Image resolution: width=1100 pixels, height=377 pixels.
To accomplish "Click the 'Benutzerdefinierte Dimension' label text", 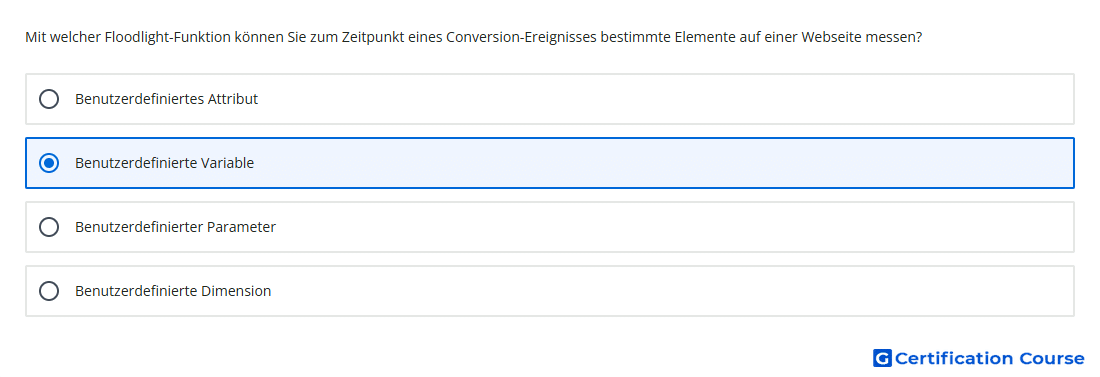I will tap(173, 291).
